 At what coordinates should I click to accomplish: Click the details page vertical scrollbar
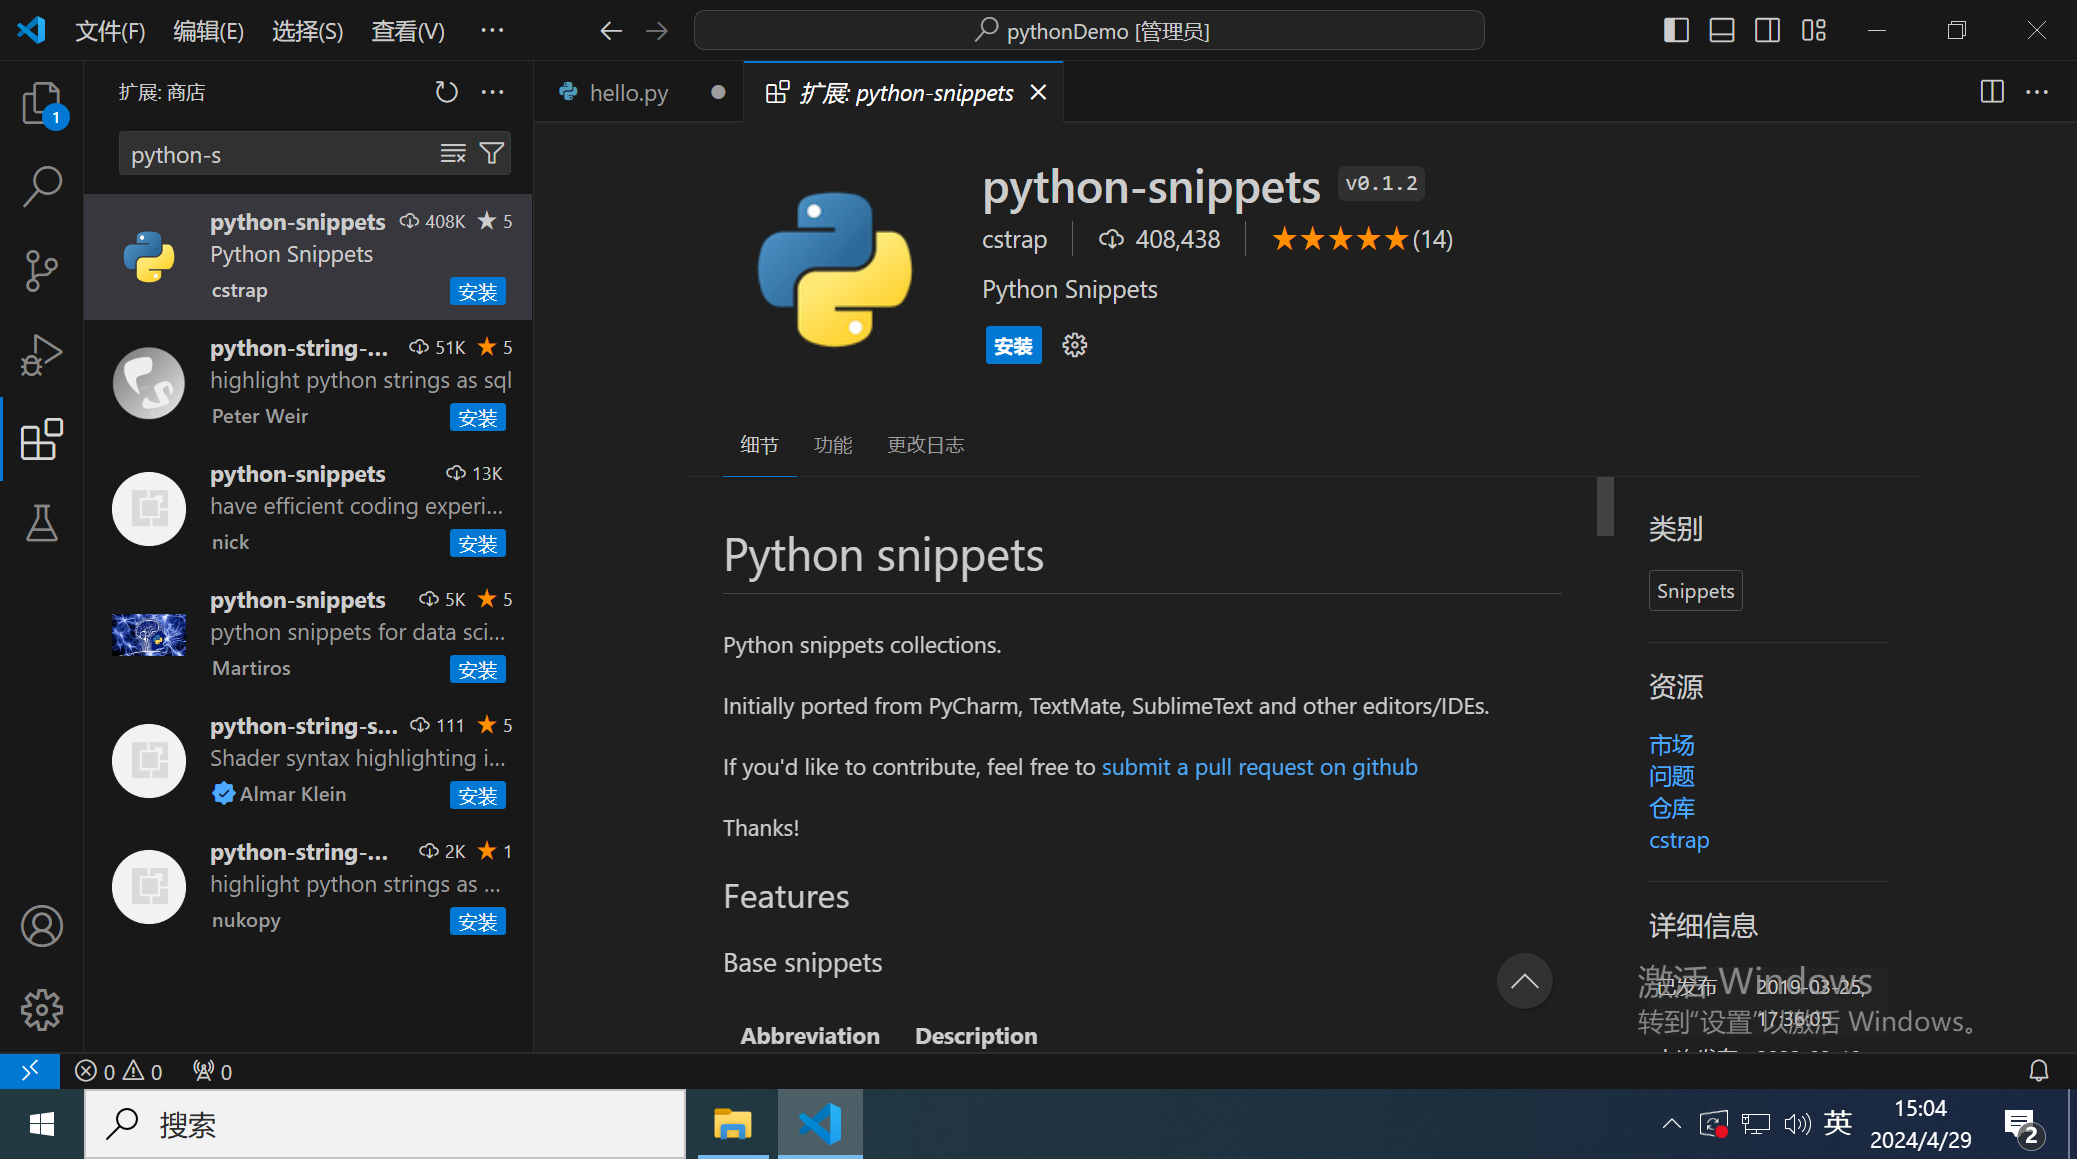[1606, 506]
